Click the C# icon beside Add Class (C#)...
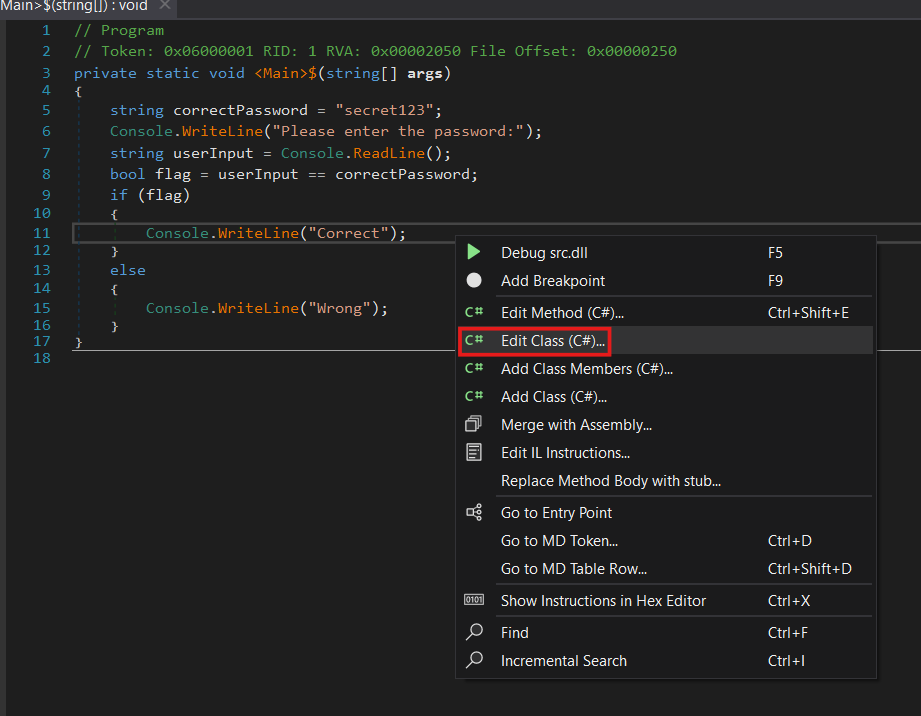The height and width of the screenshot is (716, 921). tap(473, 396)
